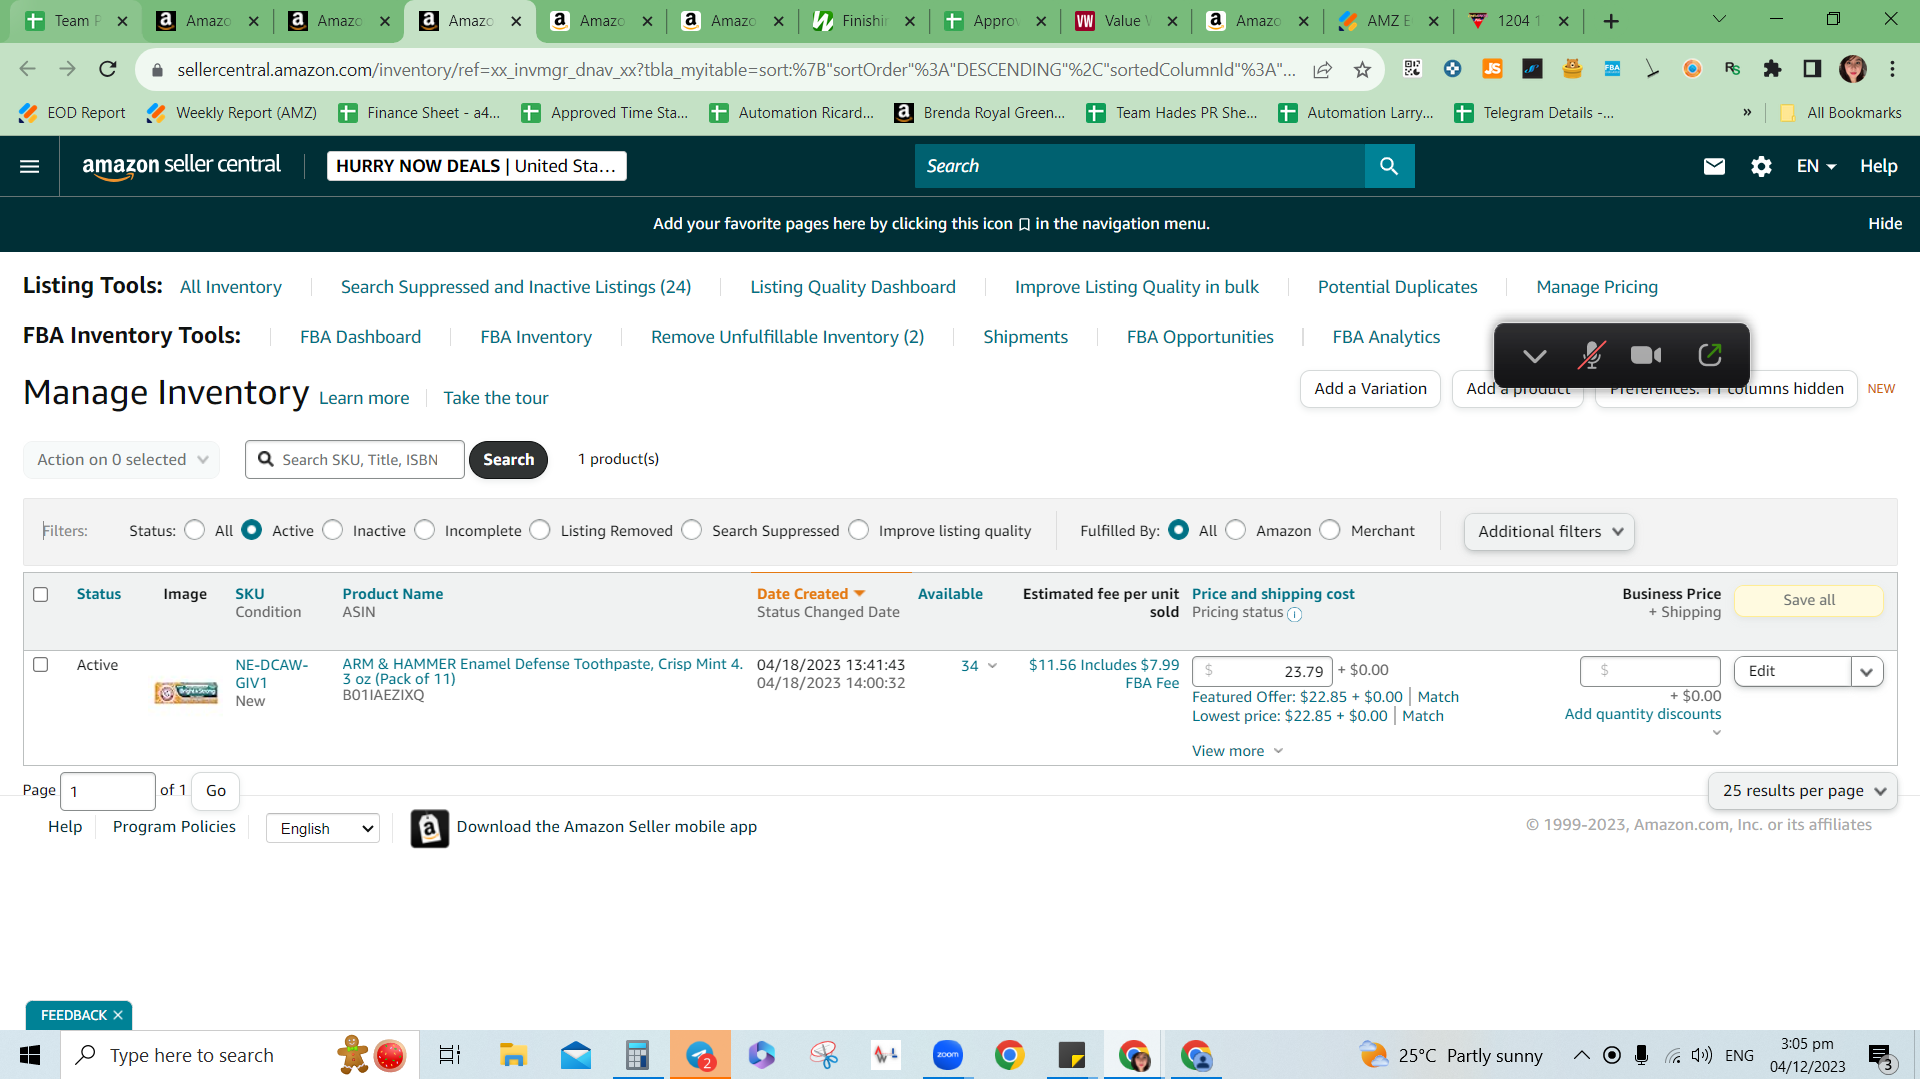Click the Amazon Seller Central logo

(x=181, y=166)
